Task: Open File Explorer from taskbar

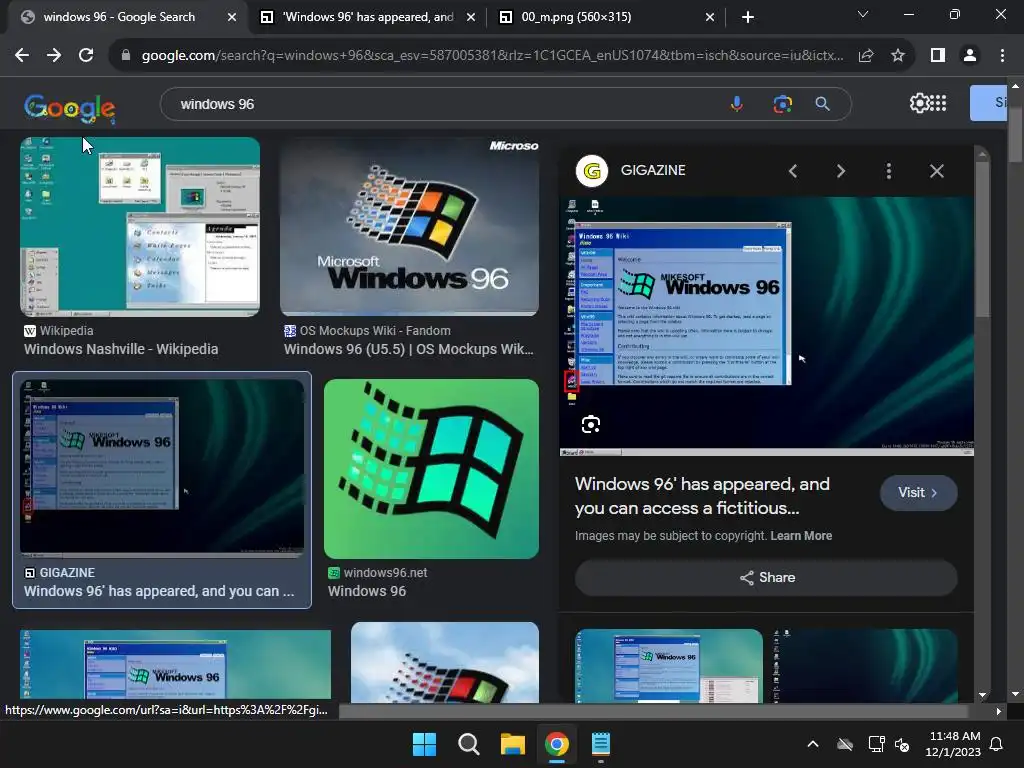Action: [x=513, y=744]
